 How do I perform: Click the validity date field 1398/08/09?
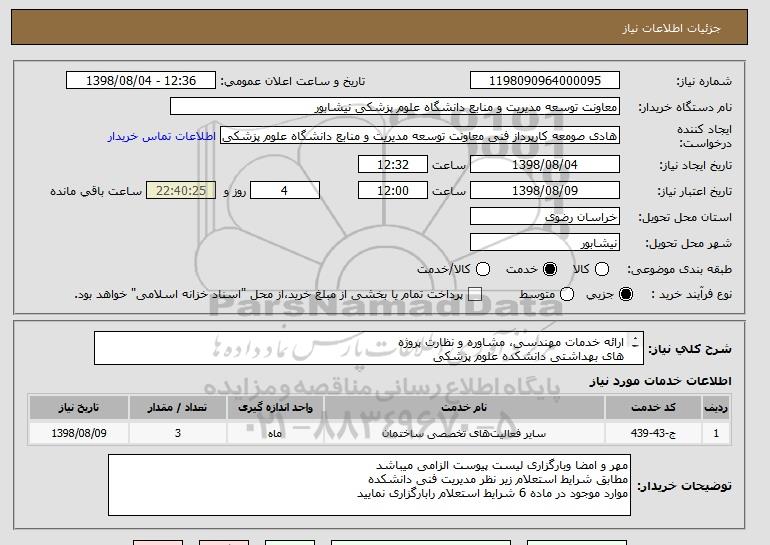545,191
